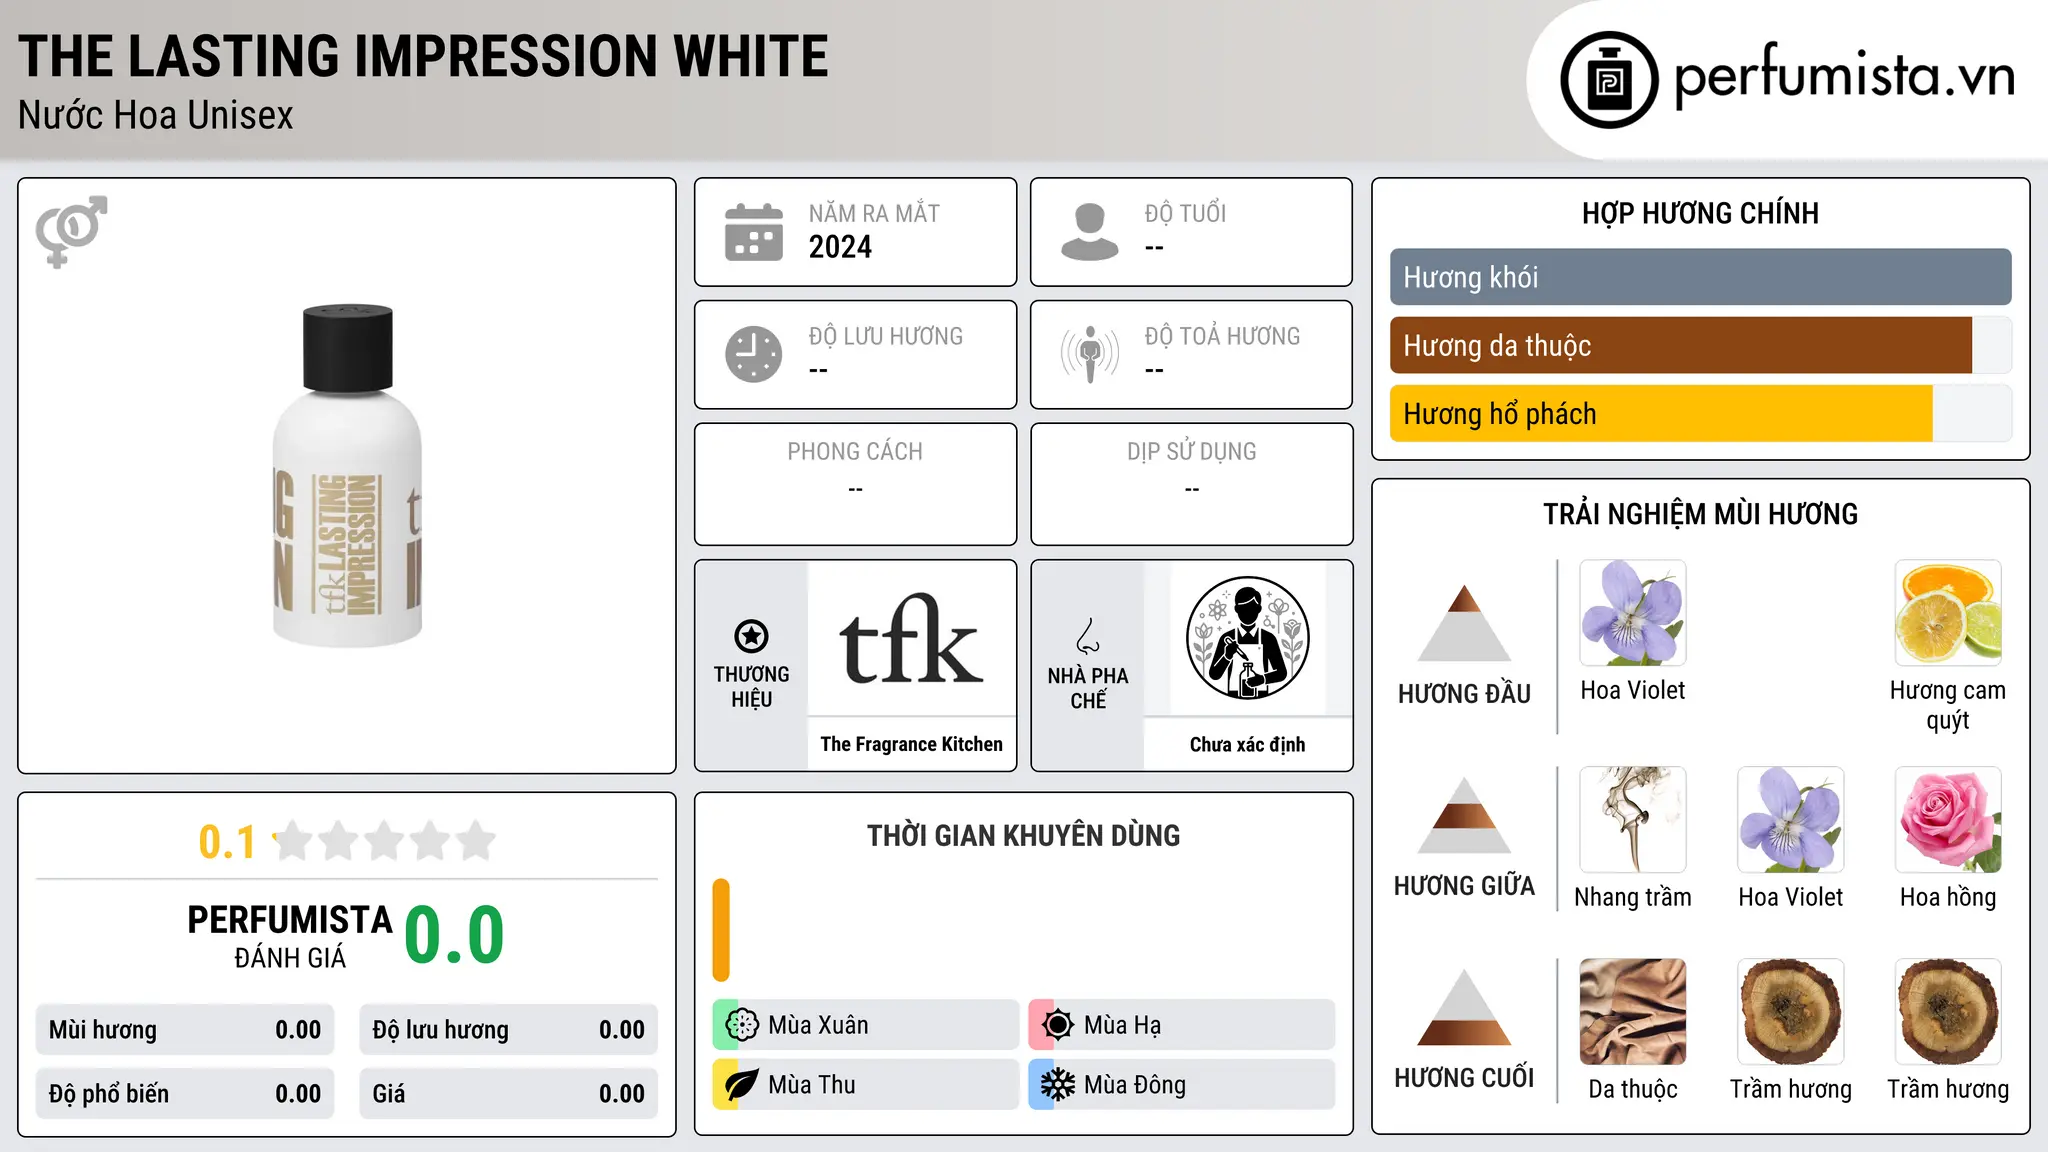Click the Hương cuối pyramid icon
The image size is (2048, 1152).
(1464, 1007)
